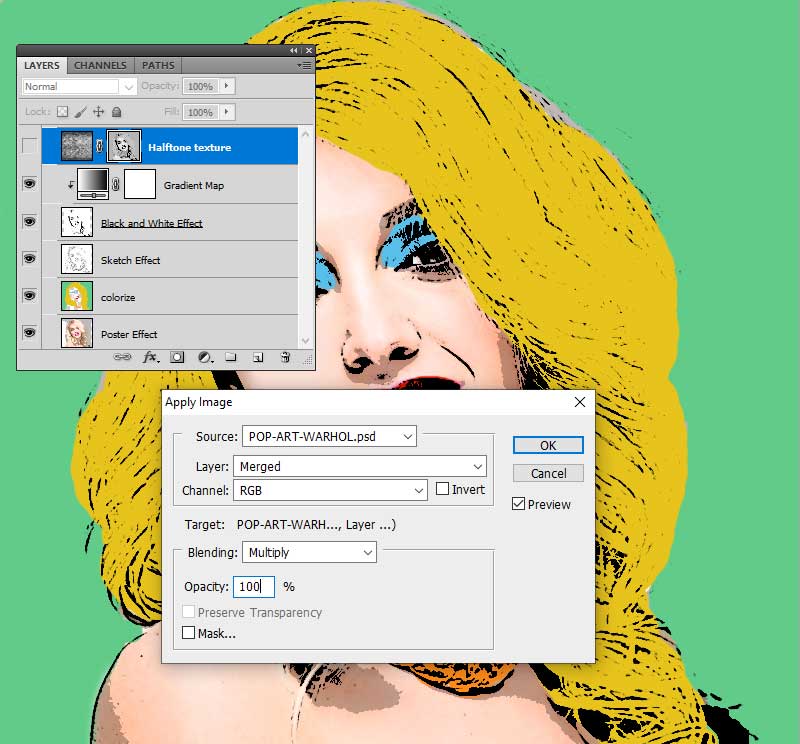Screen dimensions: 800x744
Task: Lock position move icon
Action: (x=98, y=112)
